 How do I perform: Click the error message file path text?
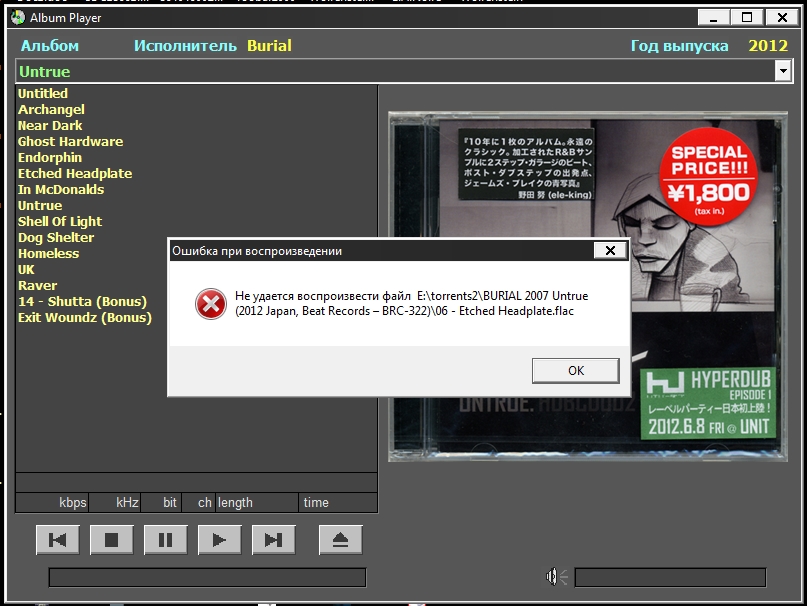pyautogui.click(x=412, y=303)
